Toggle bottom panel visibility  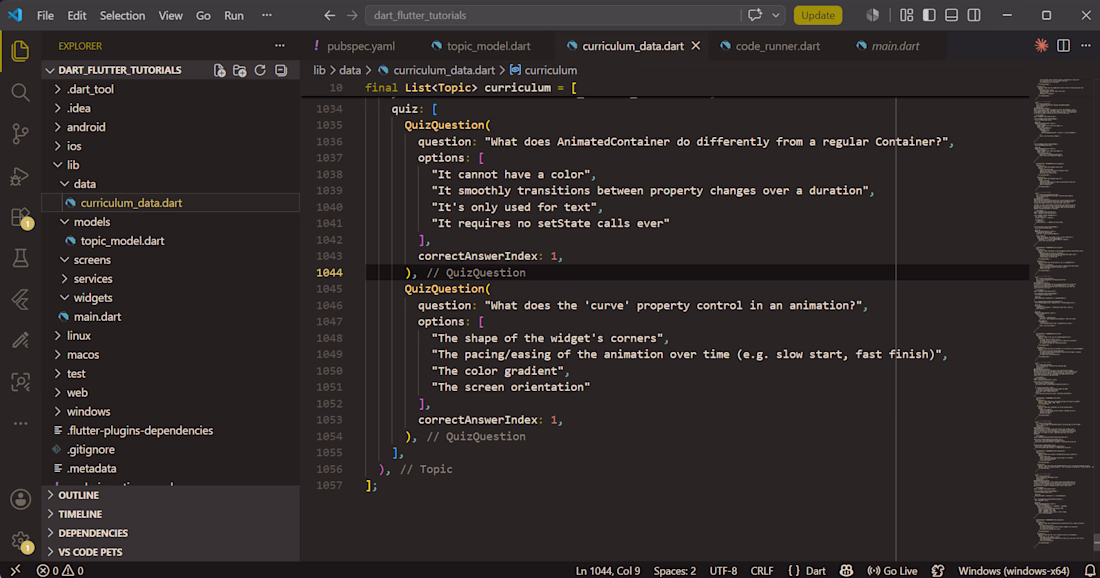tap(951, 15)
